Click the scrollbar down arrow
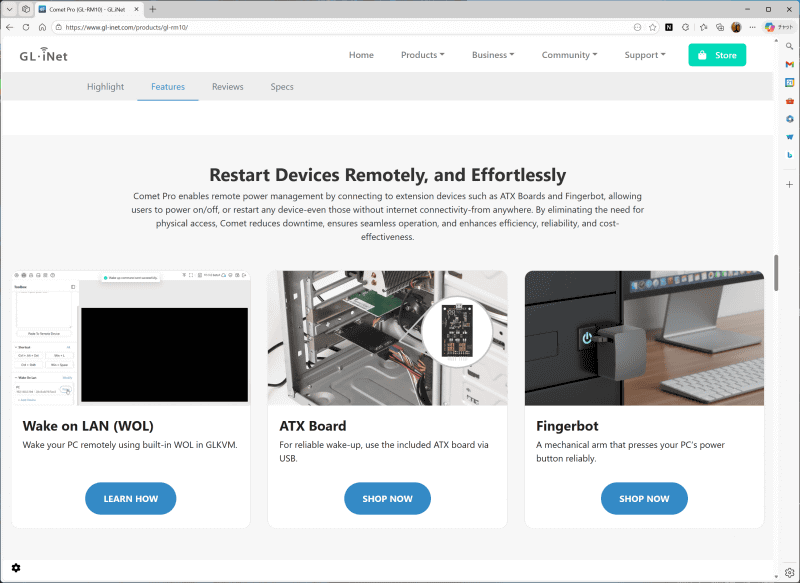 776,577
